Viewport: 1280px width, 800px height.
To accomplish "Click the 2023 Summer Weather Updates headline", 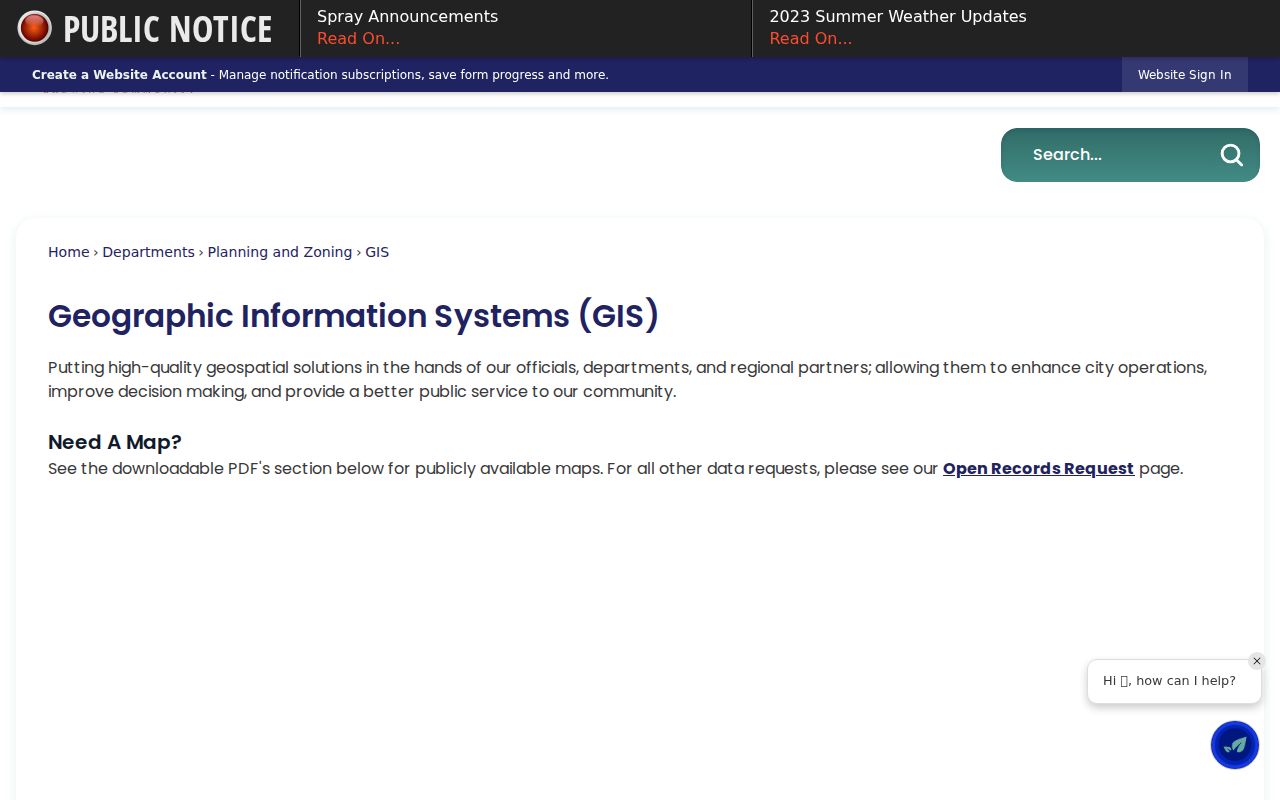I will [898, 17].
